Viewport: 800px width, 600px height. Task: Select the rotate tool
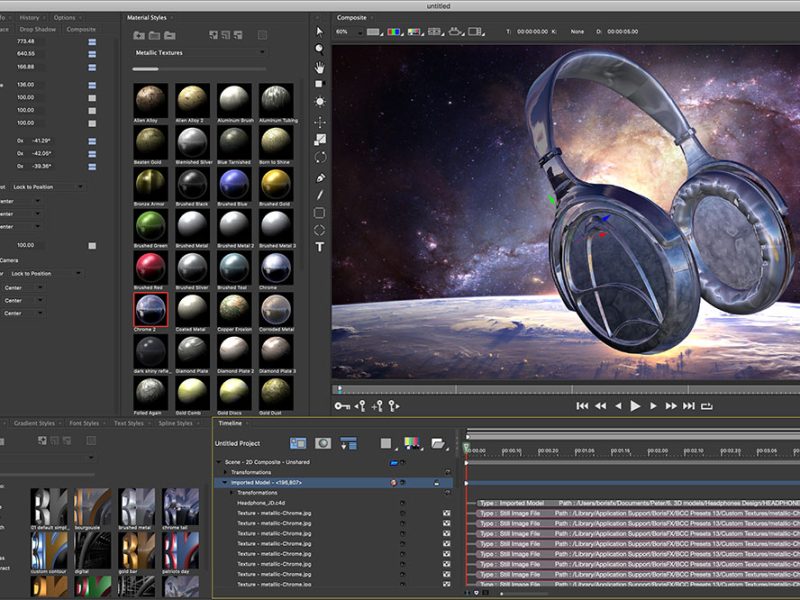320,157
